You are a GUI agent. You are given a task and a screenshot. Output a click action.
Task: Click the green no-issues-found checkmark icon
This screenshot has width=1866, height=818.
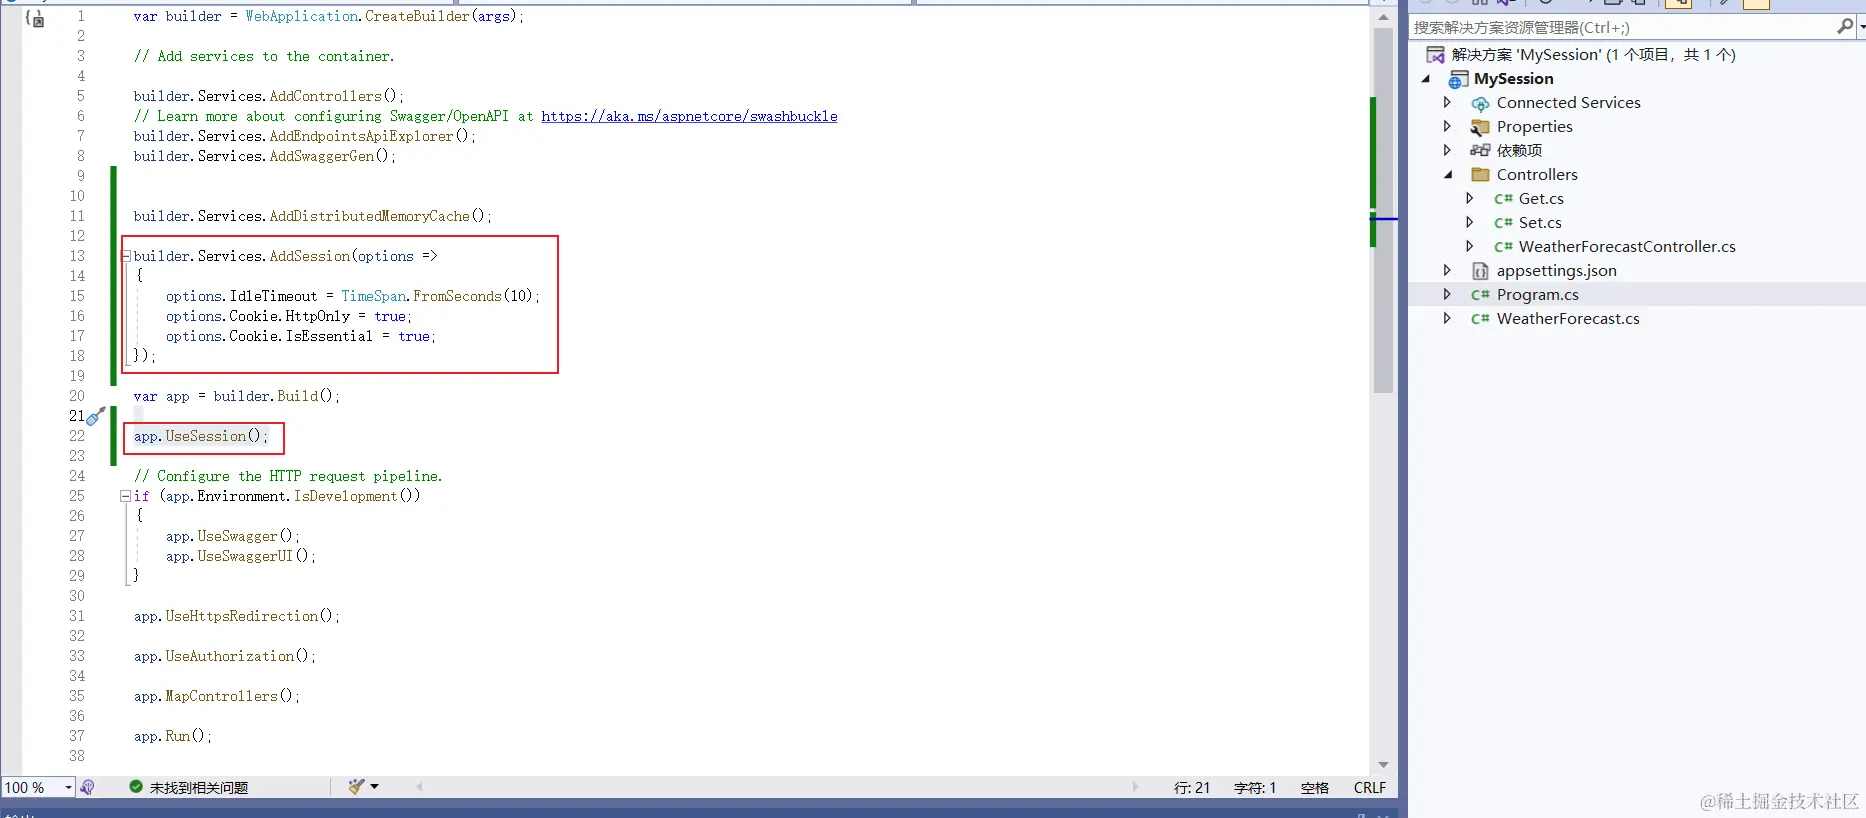coord(136,787)
